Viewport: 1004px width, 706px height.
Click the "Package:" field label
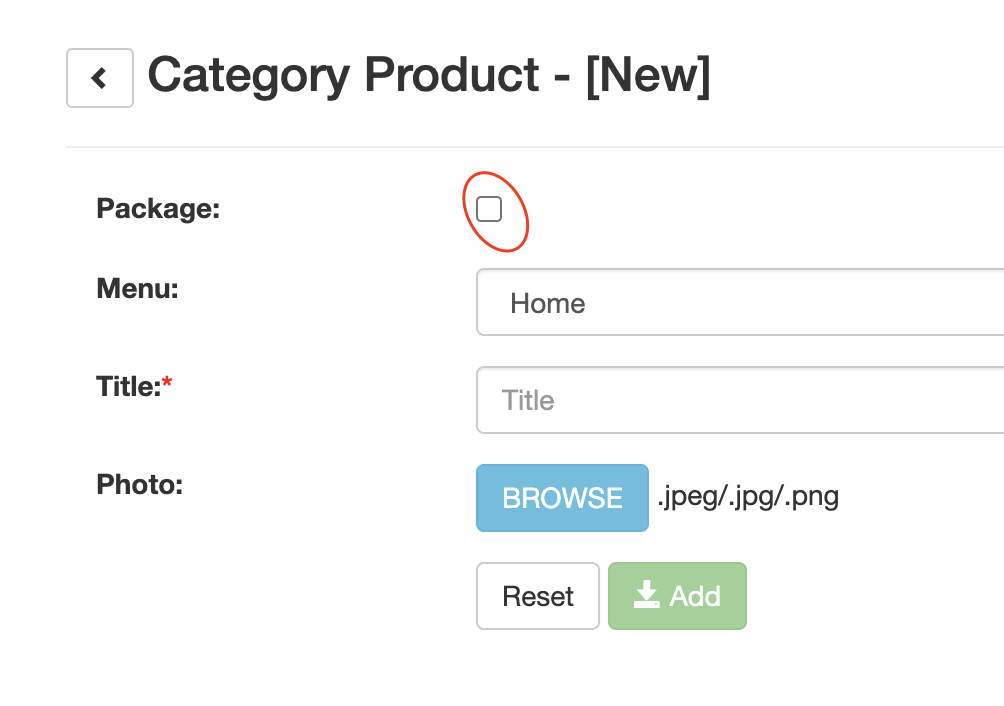(158, 209)
